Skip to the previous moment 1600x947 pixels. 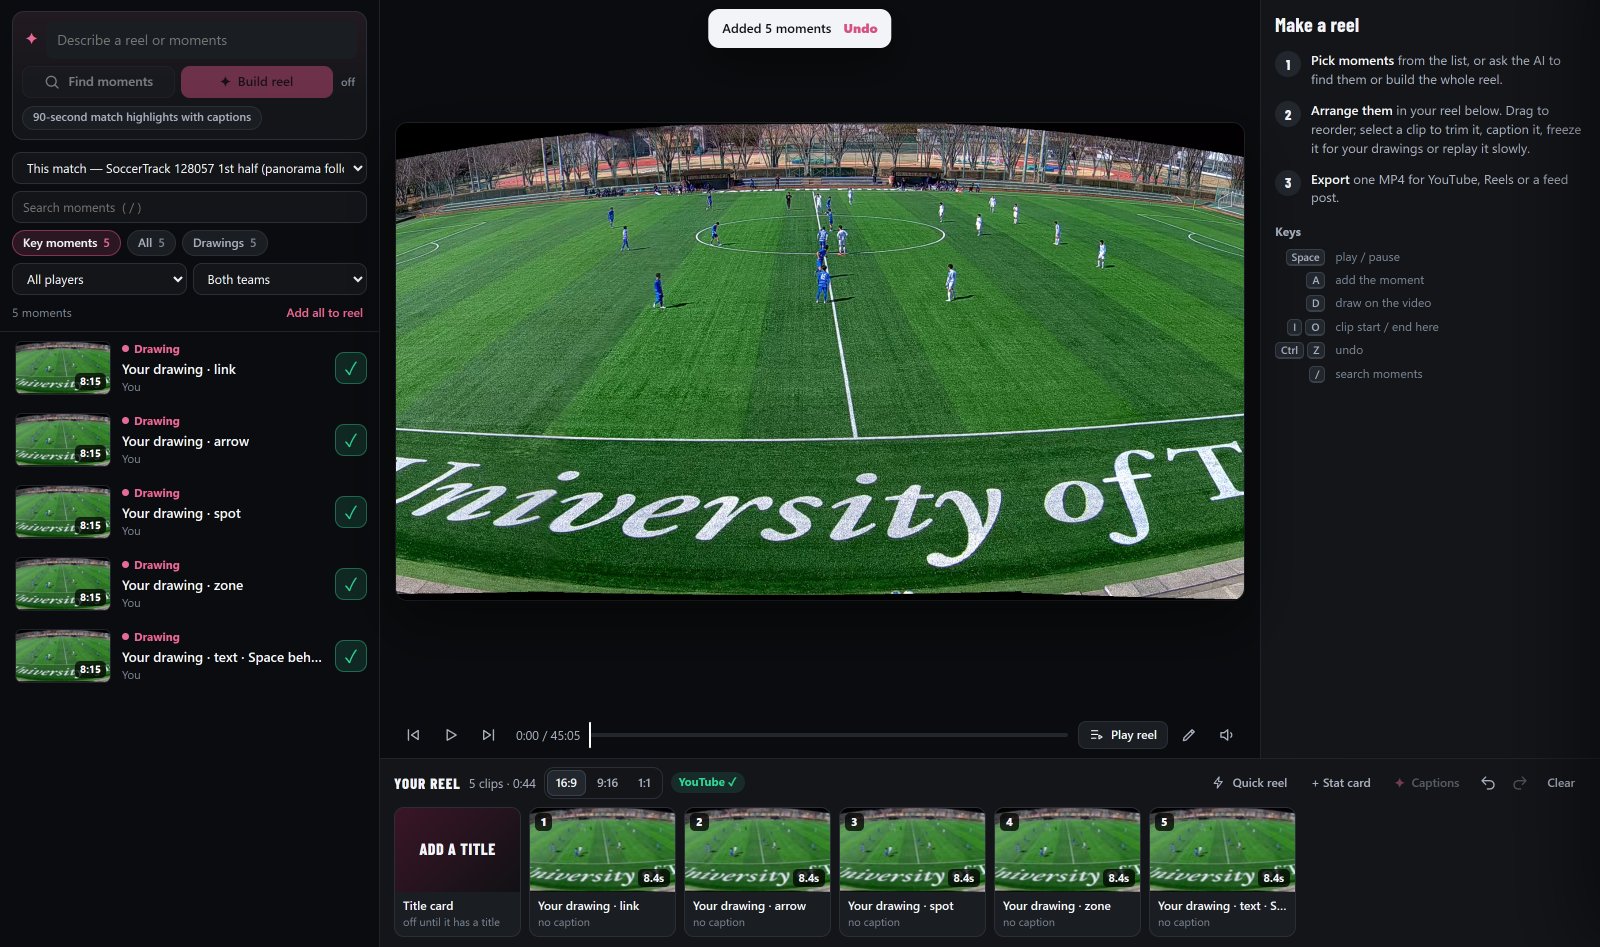coord(413,735)
